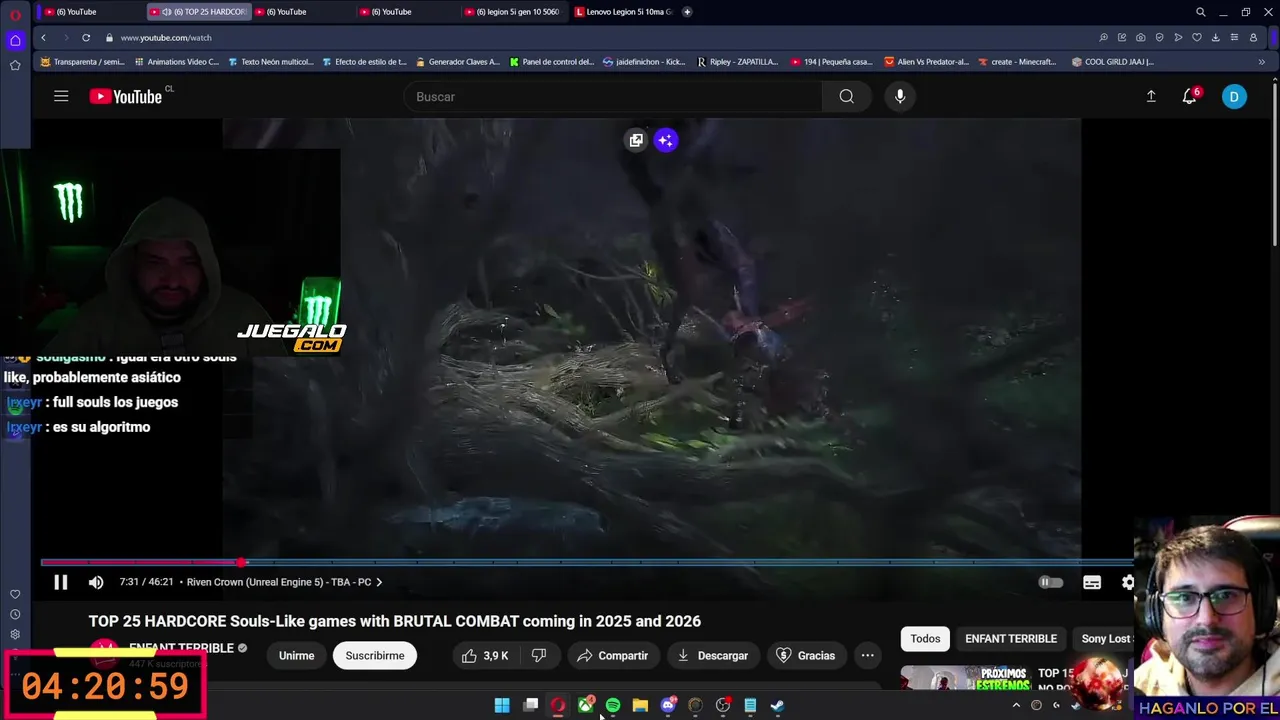
Task: Click the address bar www.youtube.com/watch
Action: [x=166, y=37]
